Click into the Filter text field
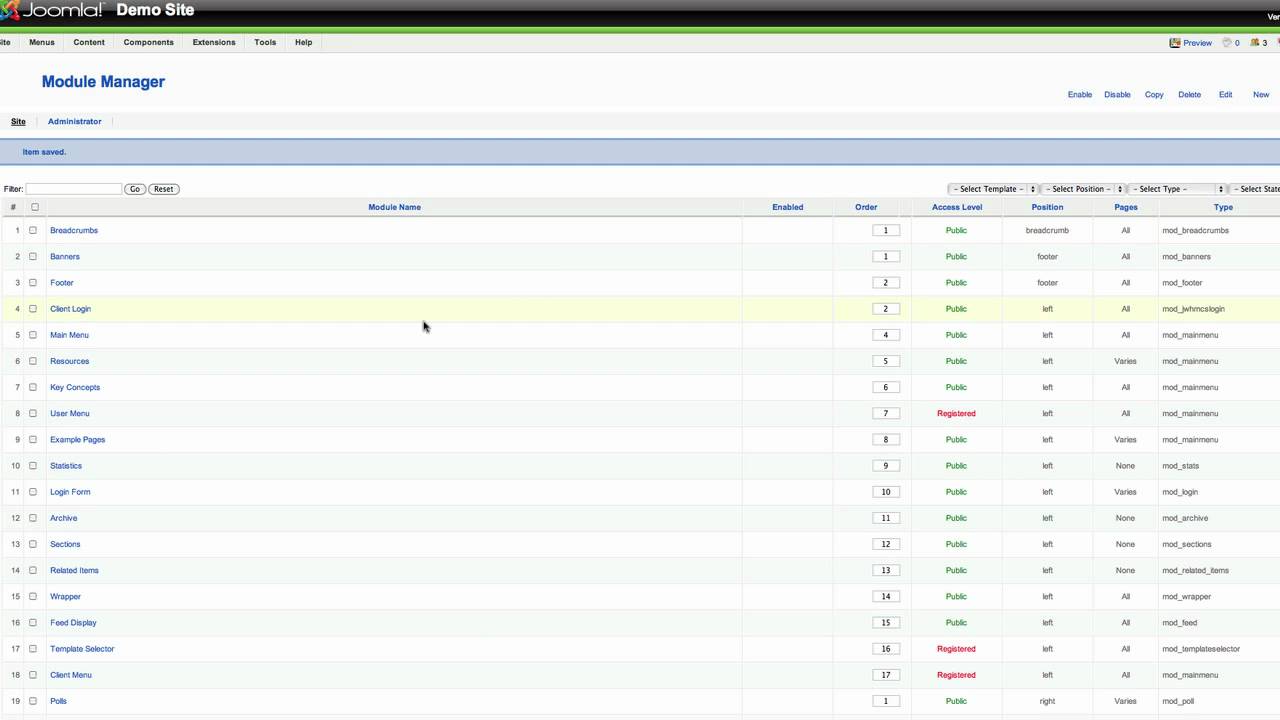The image size is (1280, 720). click(73, 189)
